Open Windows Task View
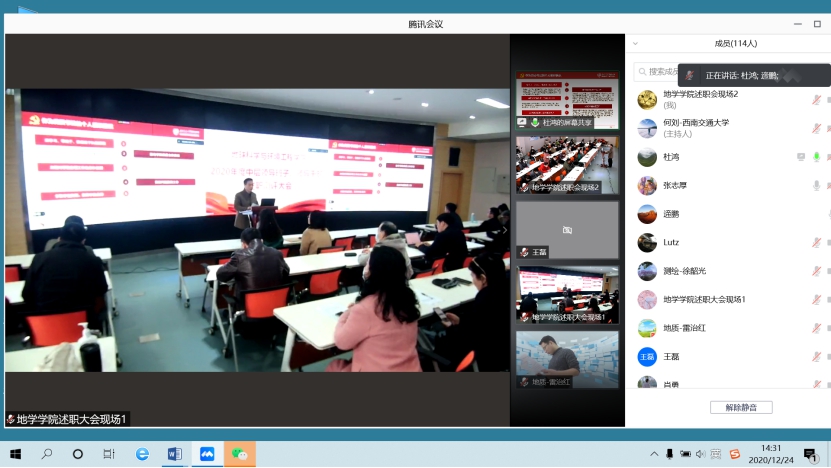 108,454
